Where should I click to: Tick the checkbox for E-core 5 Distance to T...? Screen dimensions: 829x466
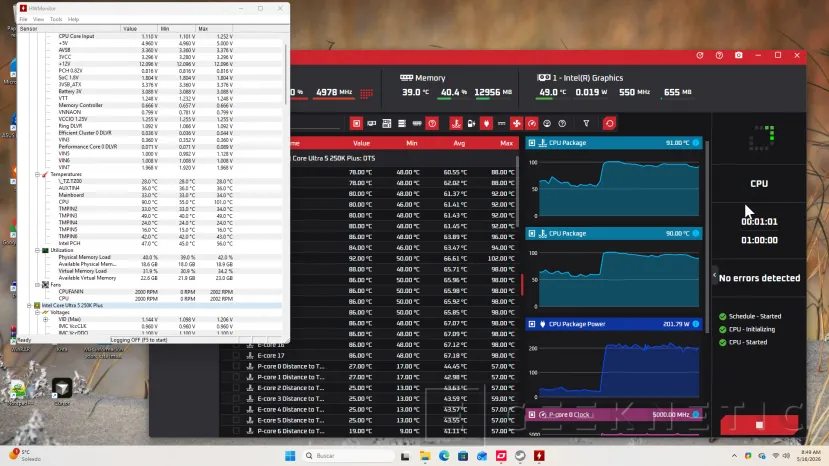(x=236, y=420)
